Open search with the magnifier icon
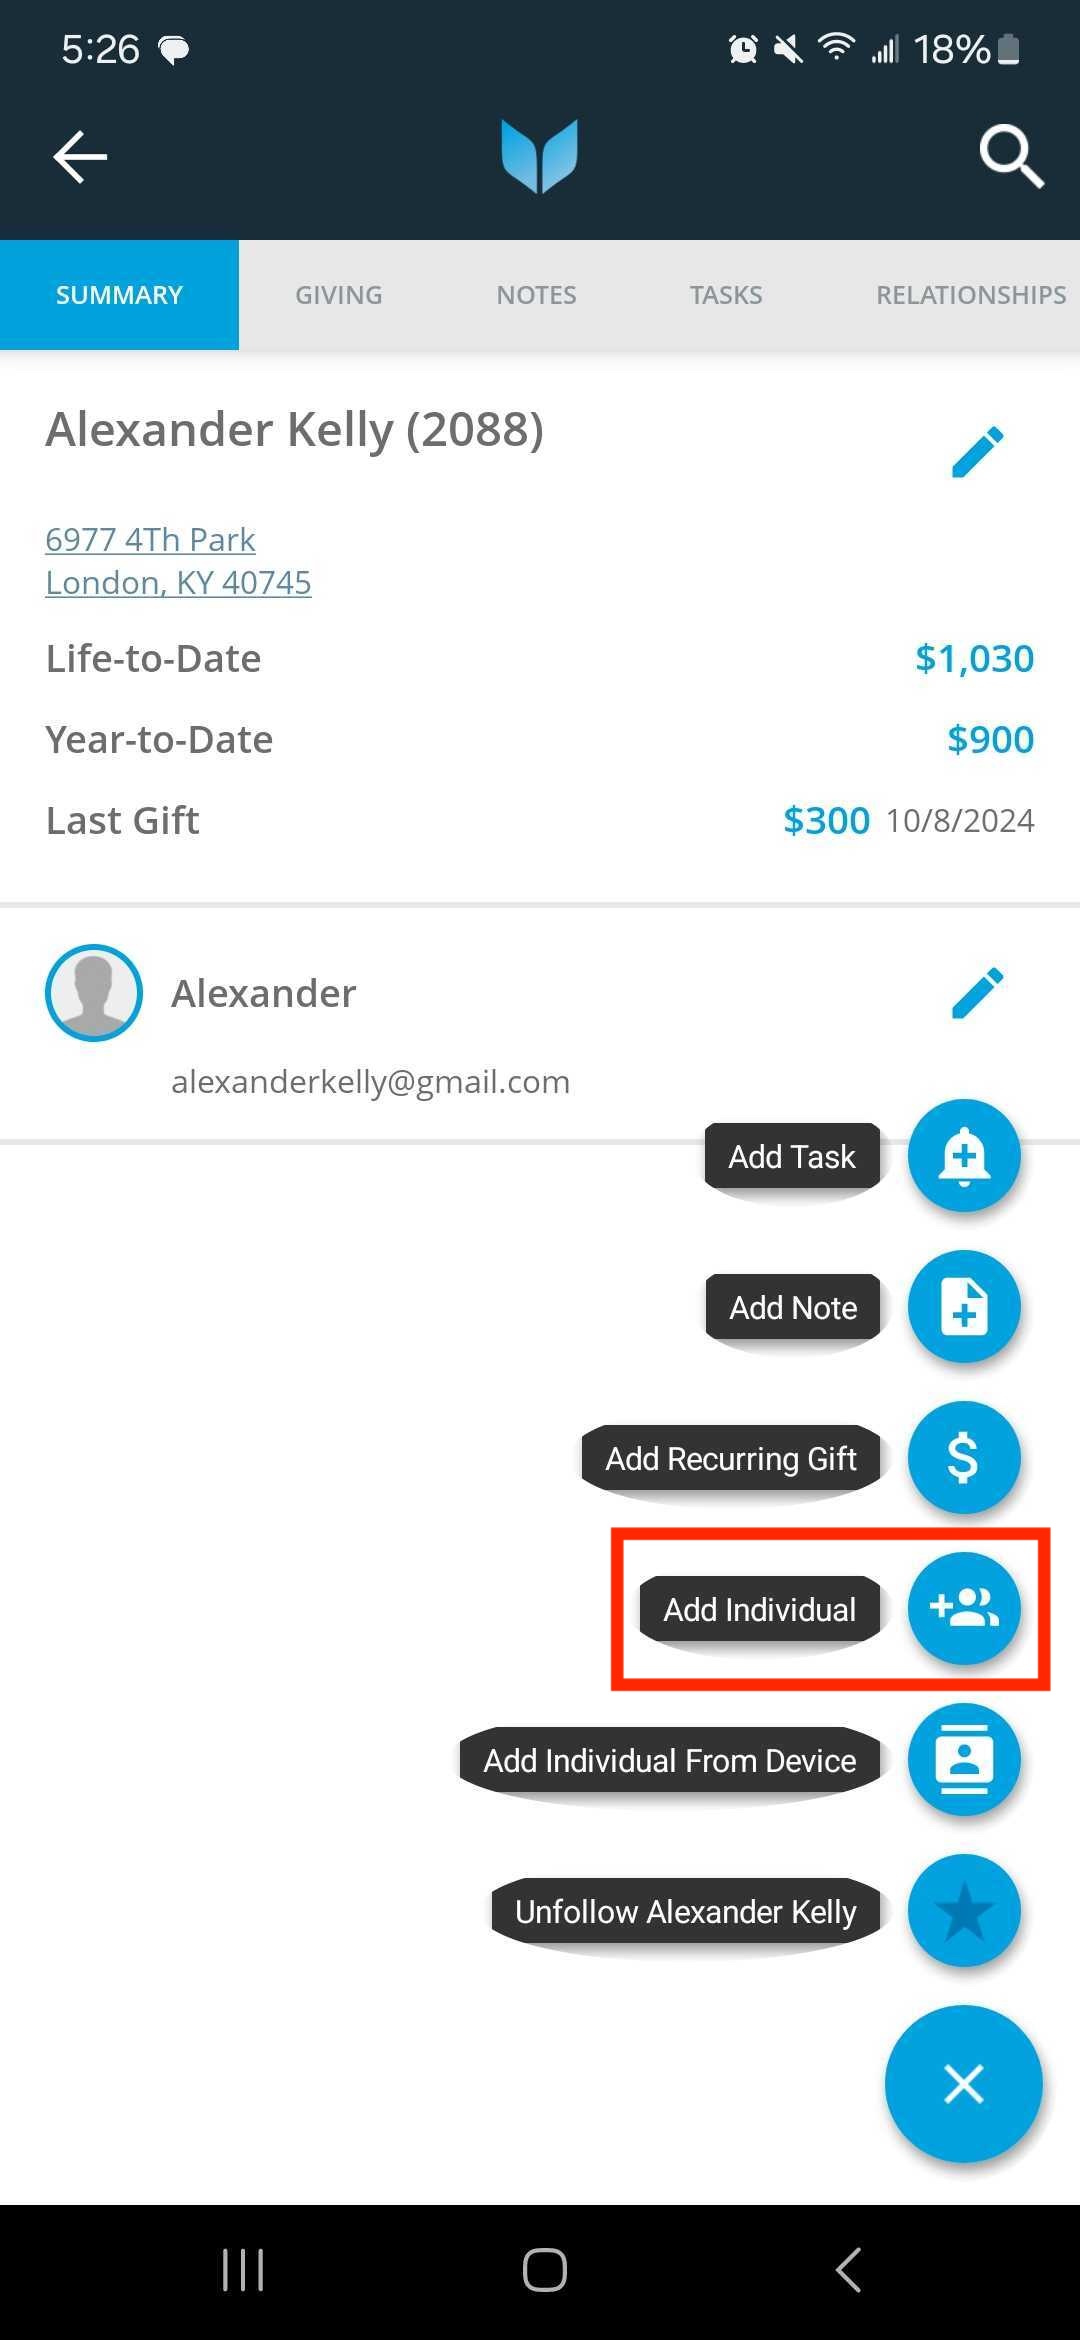The width and height of the screenshot is (1080, 2340). (x=1011, y=157)
